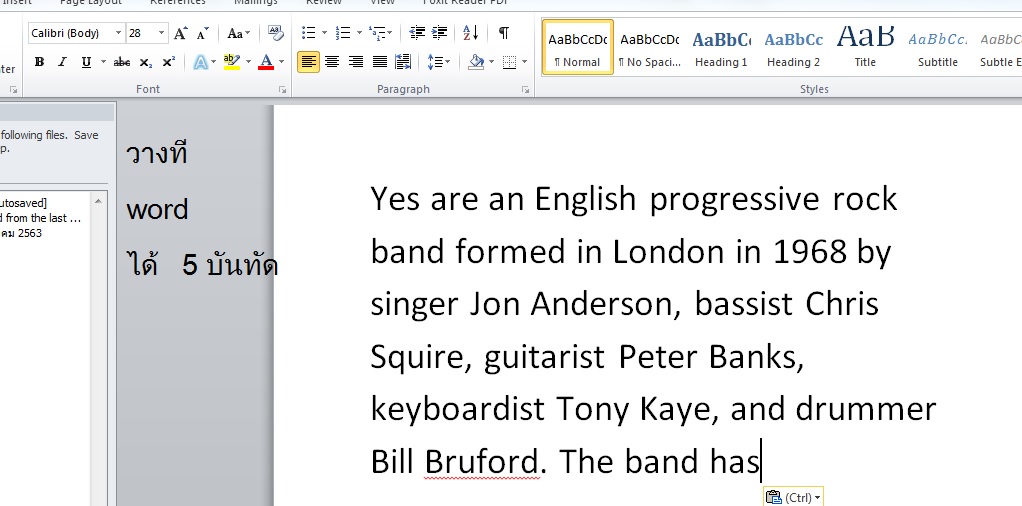The image size is (1022, 506).
Task: Switch to the Mailings ribbon tab
Action: [x=256, y=3]
